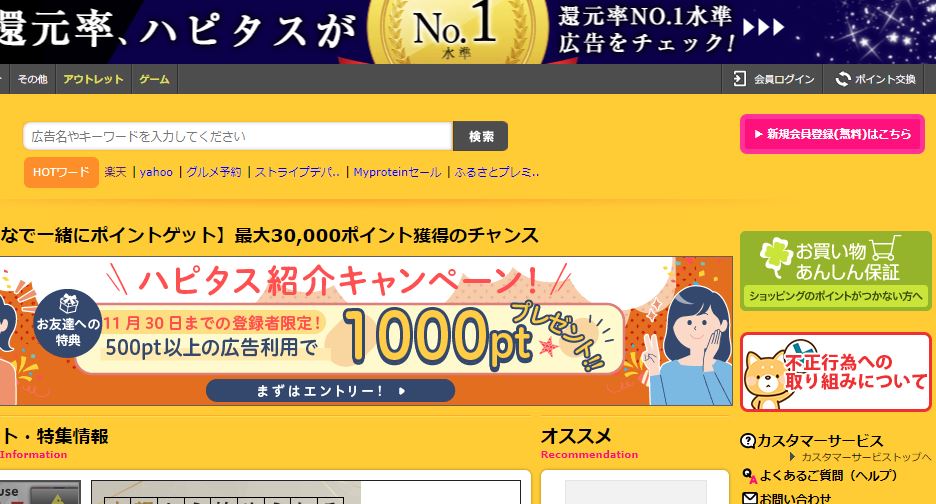Click the contact envelope icon
Viewport: 936px width, 504px height.
[749, 497]
